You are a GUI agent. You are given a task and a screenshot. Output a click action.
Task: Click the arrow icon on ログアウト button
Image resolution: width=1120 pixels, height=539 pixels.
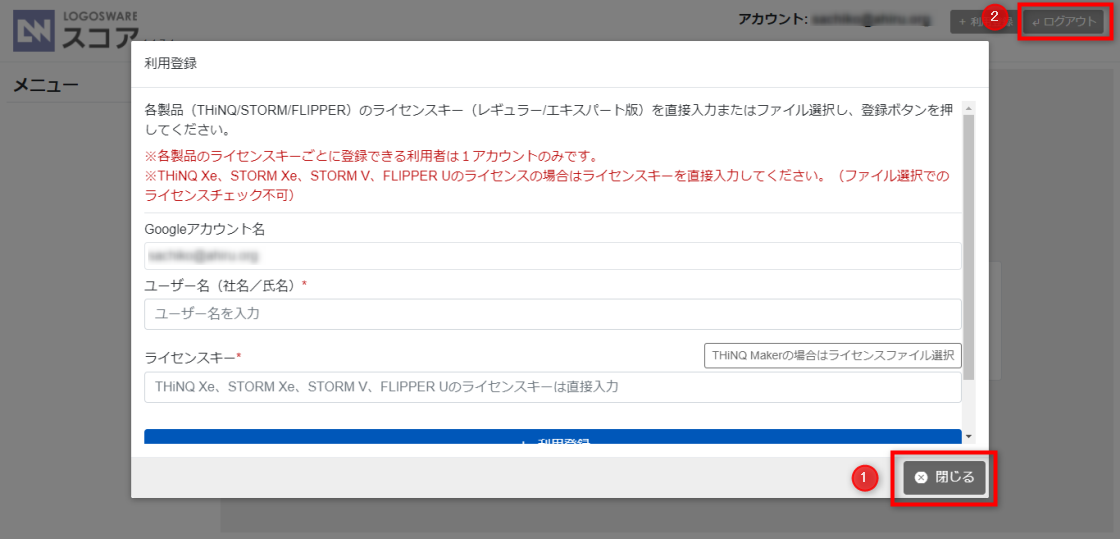click(x=1035, y=21)
